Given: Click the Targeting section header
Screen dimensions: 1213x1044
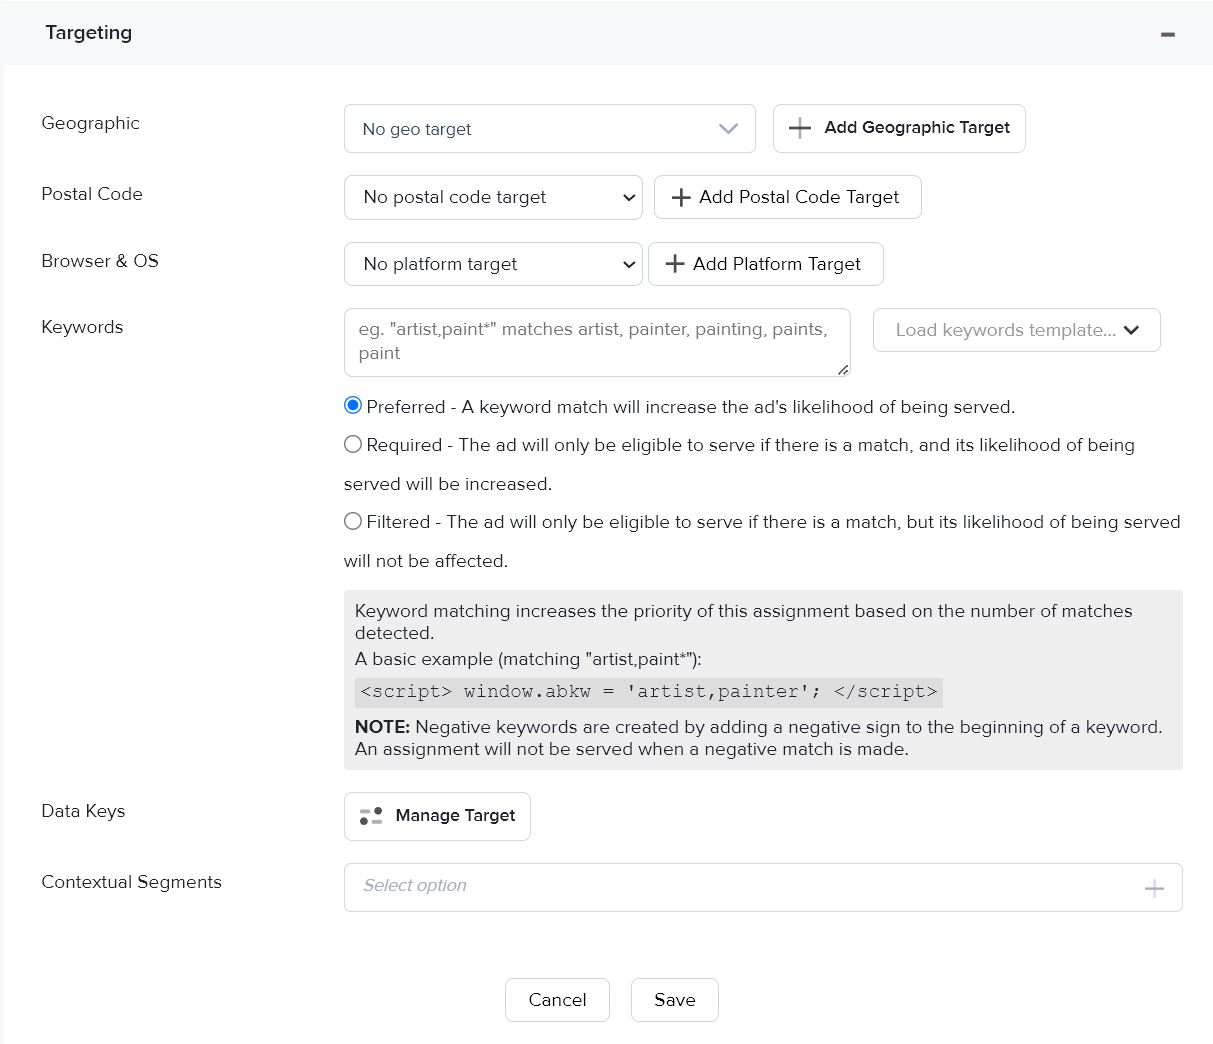Looking at the screenshot, I should pos(607,33).
